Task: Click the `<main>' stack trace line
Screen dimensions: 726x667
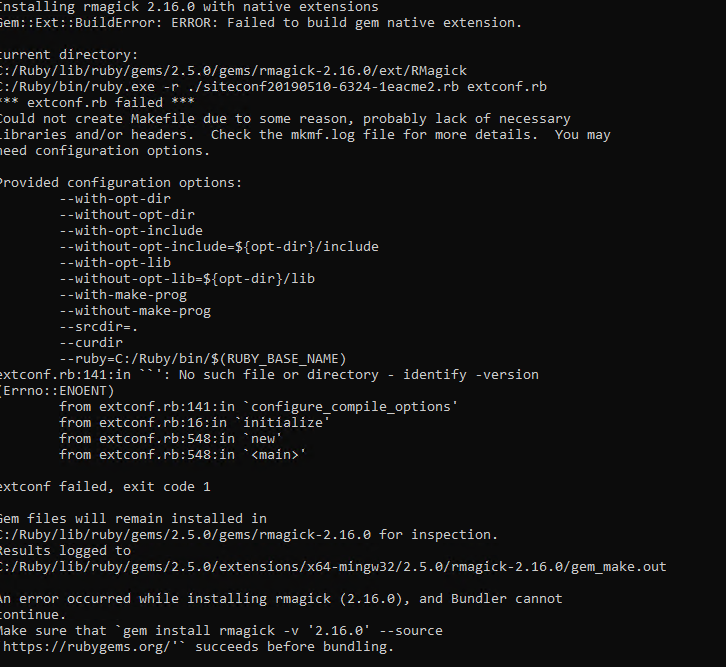Action: pyautogui.click(x=182, y=455)
